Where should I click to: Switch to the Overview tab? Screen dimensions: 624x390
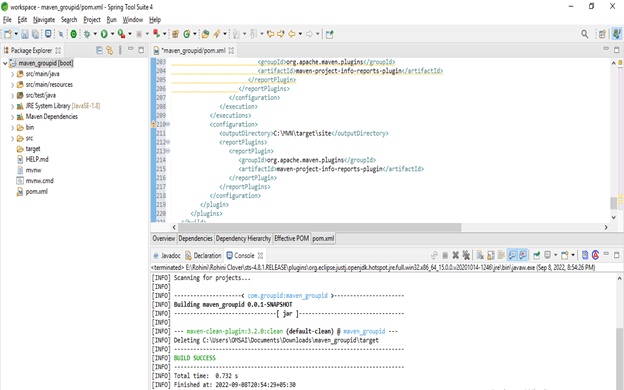click(164, 238)
